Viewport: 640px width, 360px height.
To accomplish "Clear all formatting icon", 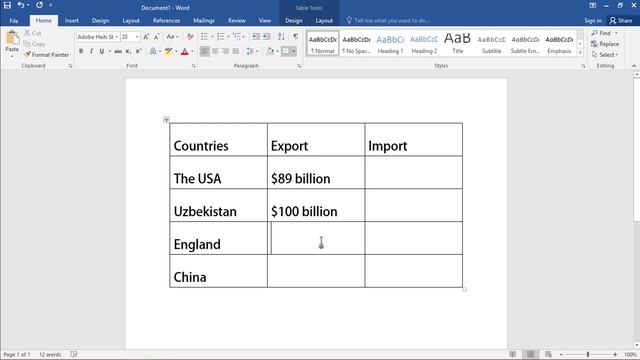I will pos(190,37).
